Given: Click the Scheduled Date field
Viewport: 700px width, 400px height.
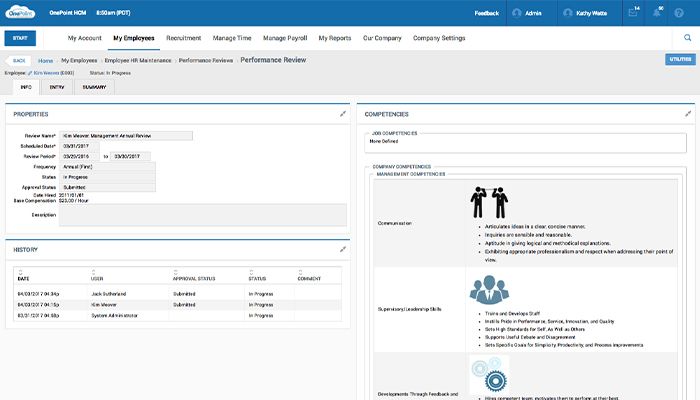Looking at the screenshot, I should pyautogui.click(x=79, y=146).
